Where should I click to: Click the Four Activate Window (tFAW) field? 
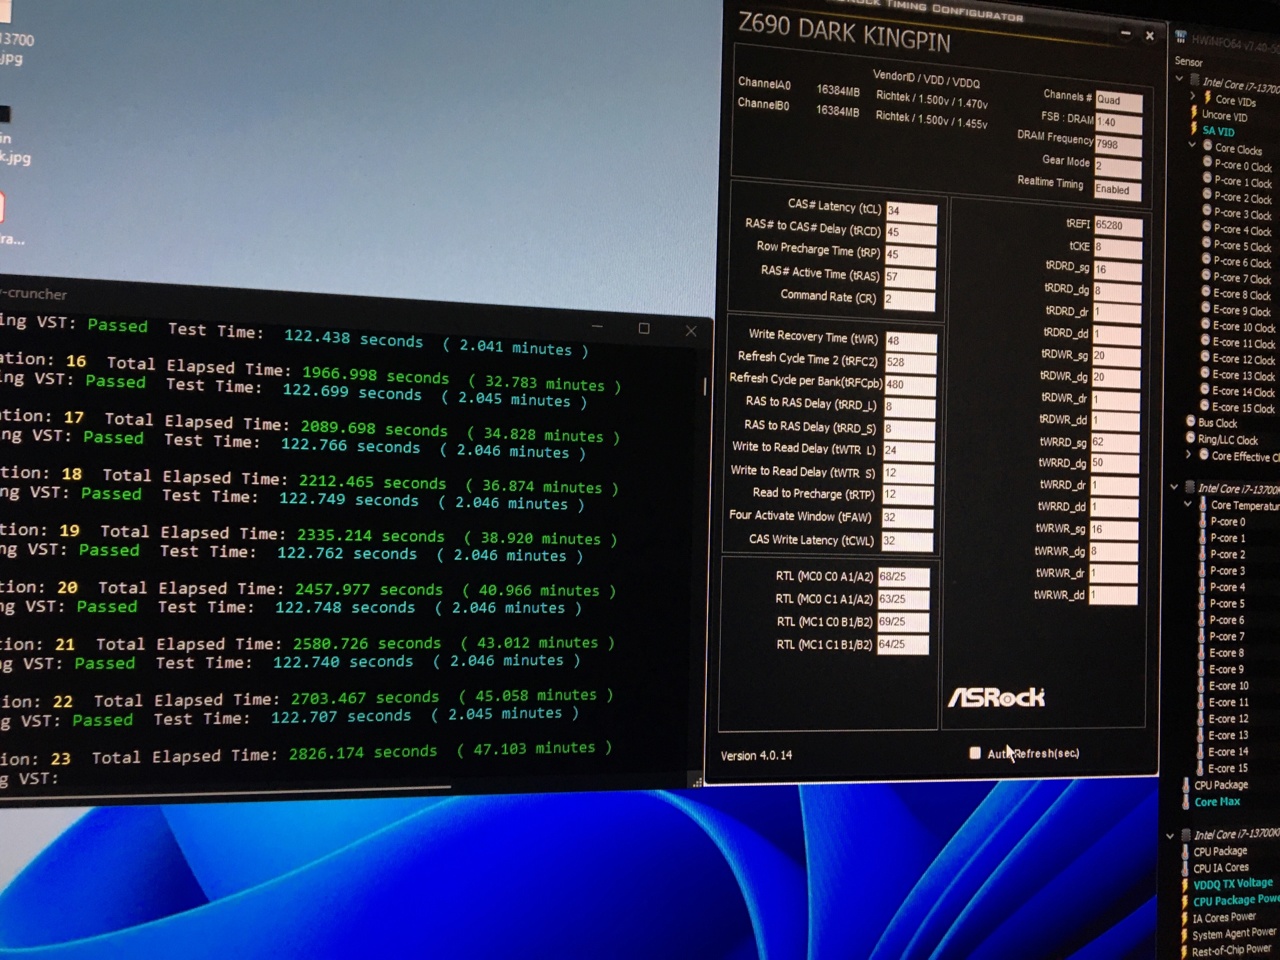point(907,518)
